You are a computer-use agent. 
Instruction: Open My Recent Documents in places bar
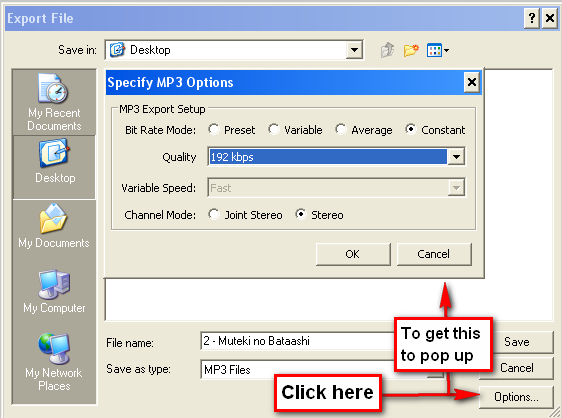[54, 102]
